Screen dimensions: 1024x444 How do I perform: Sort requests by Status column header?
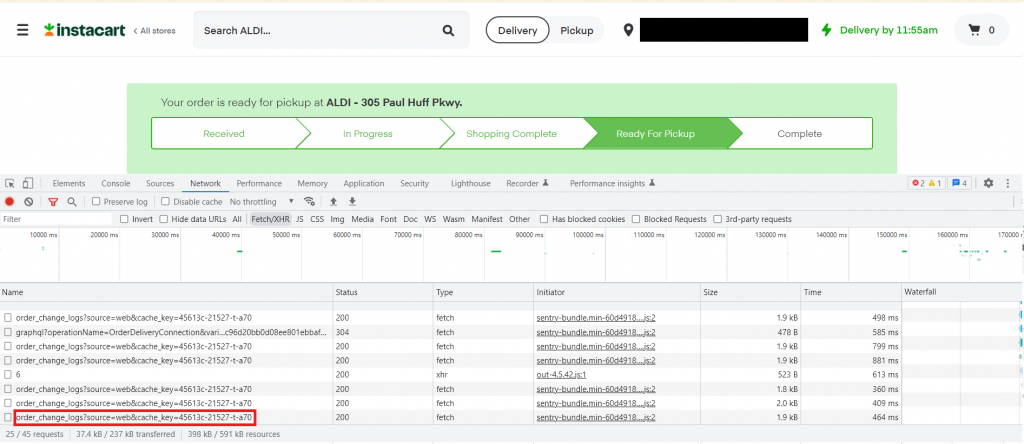(383, 293)
